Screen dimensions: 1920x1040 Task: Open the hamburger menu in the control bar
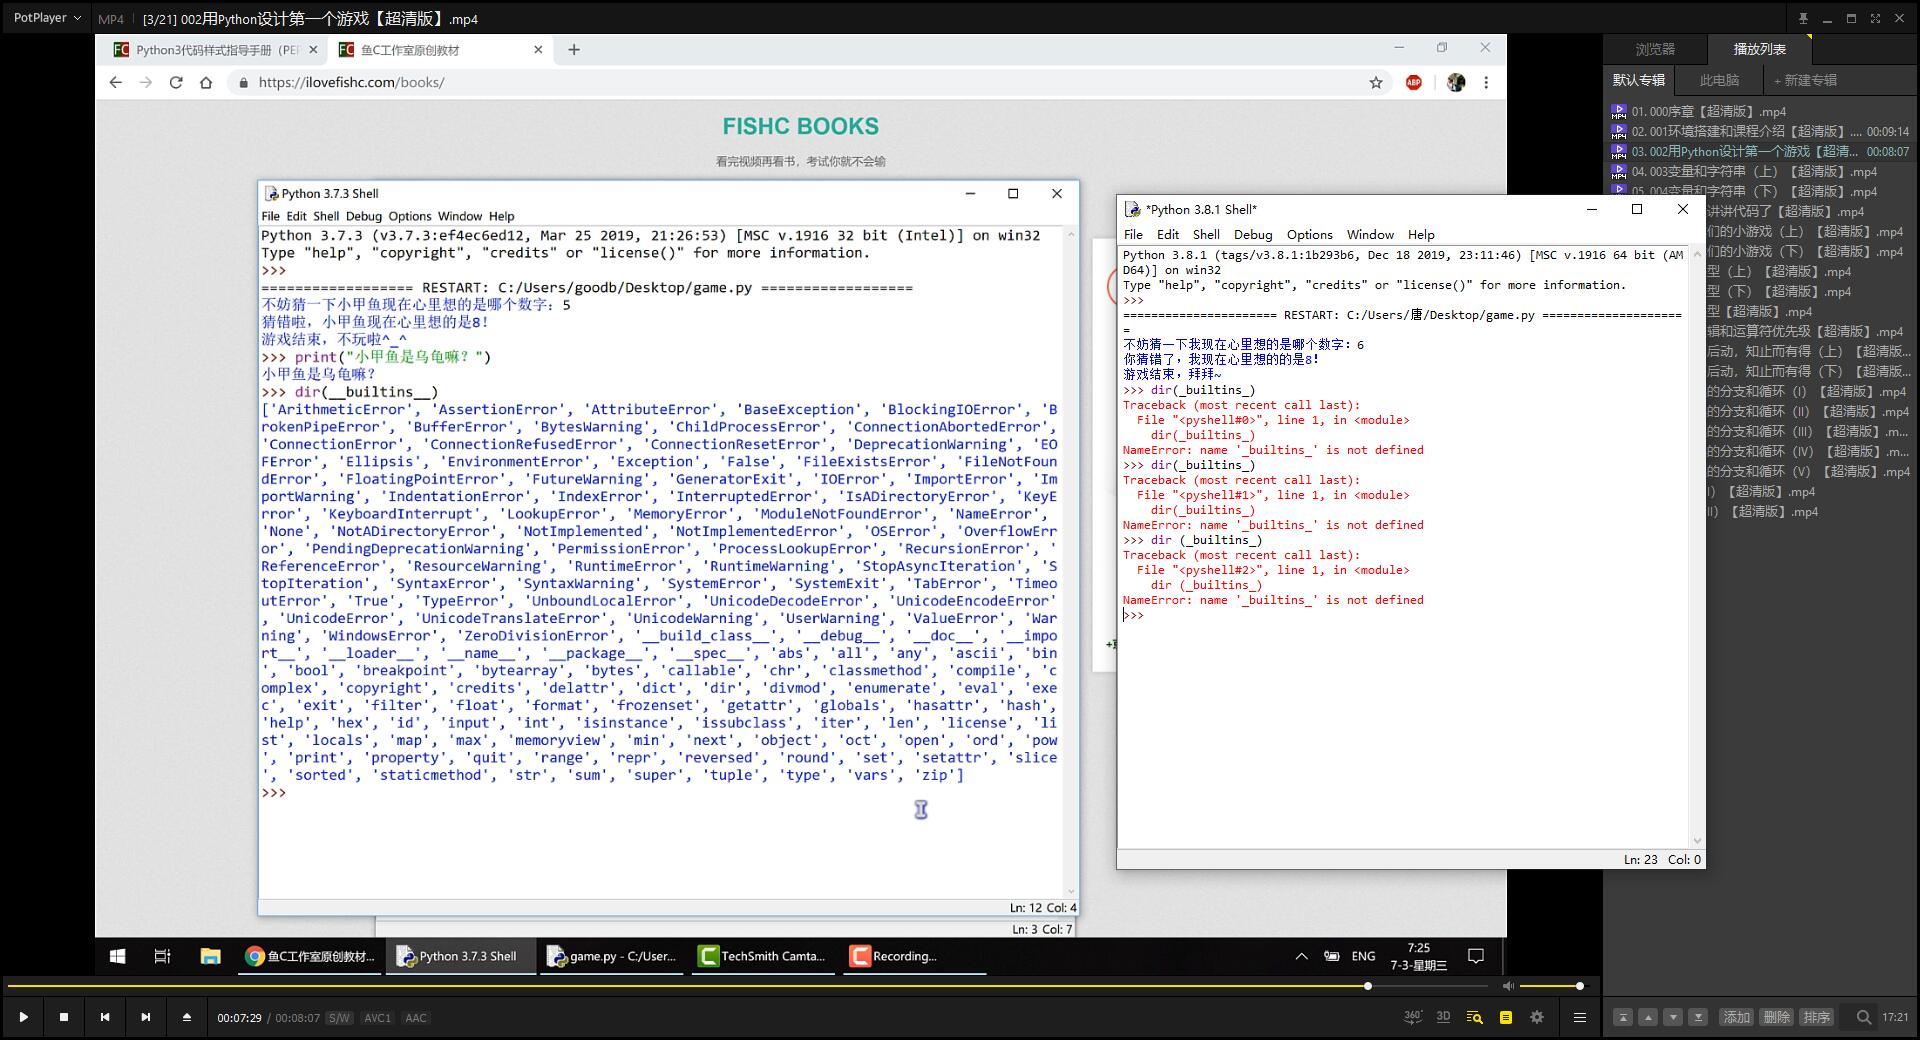click(1580, 1017)
